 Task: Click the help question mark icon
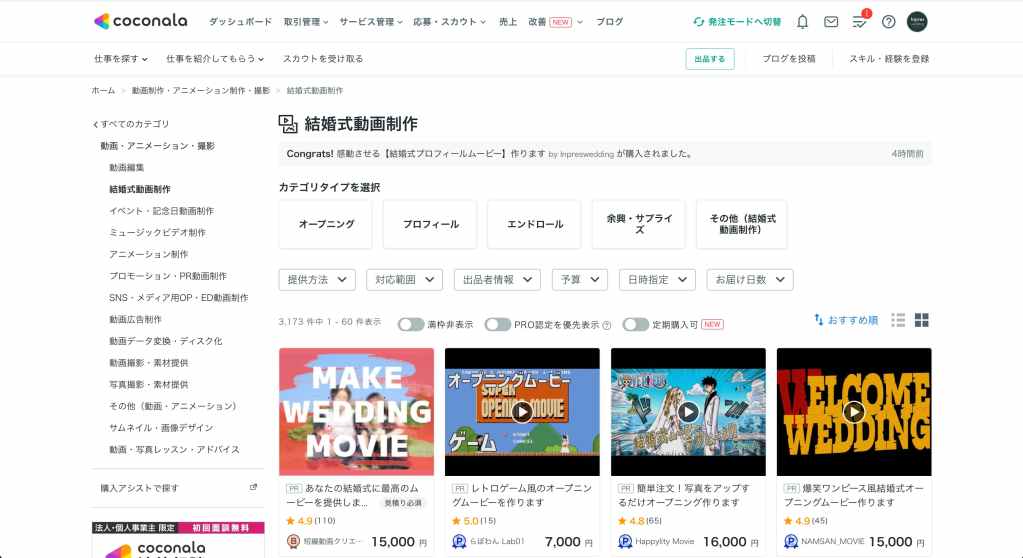tap(888, 21)
